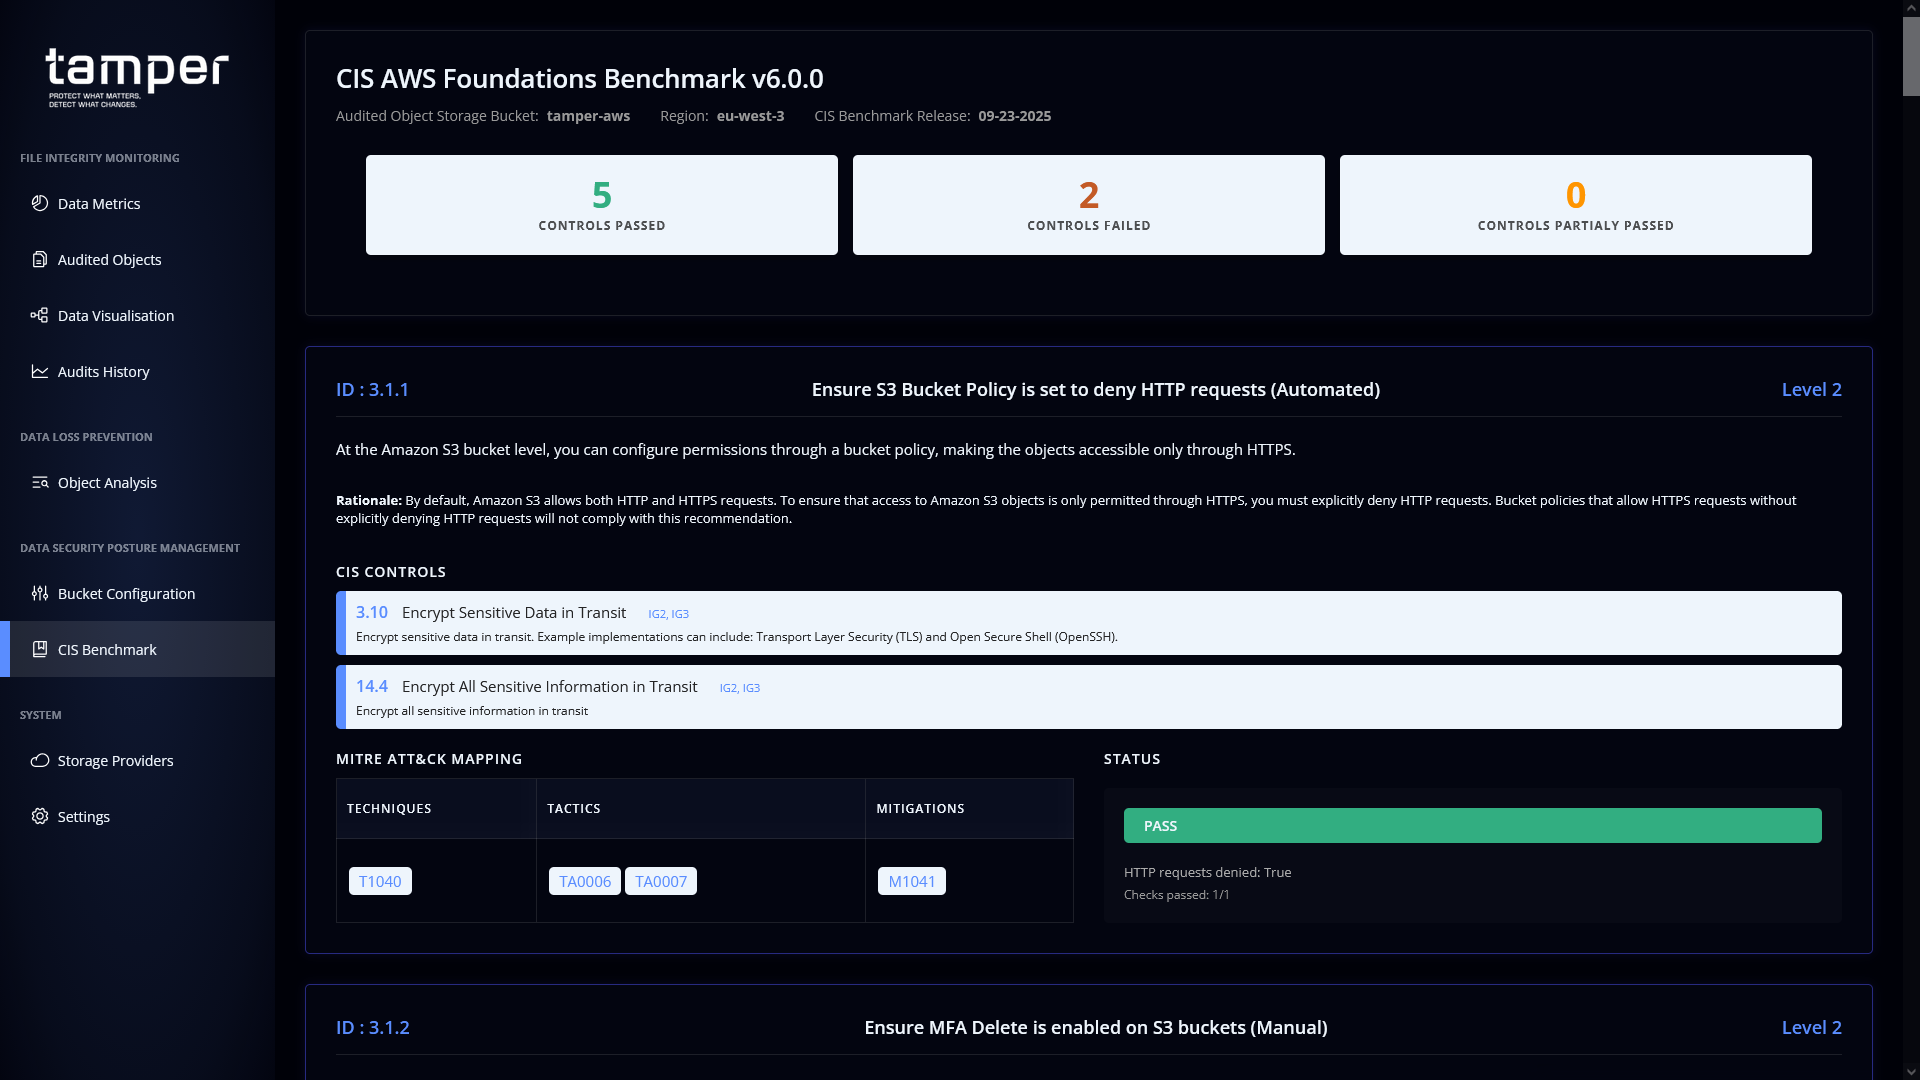Image resolution: width=1920 pixels, height=1080 pixels.
Task: Click the Controls Passed summary card
Action: coord(601,204)
